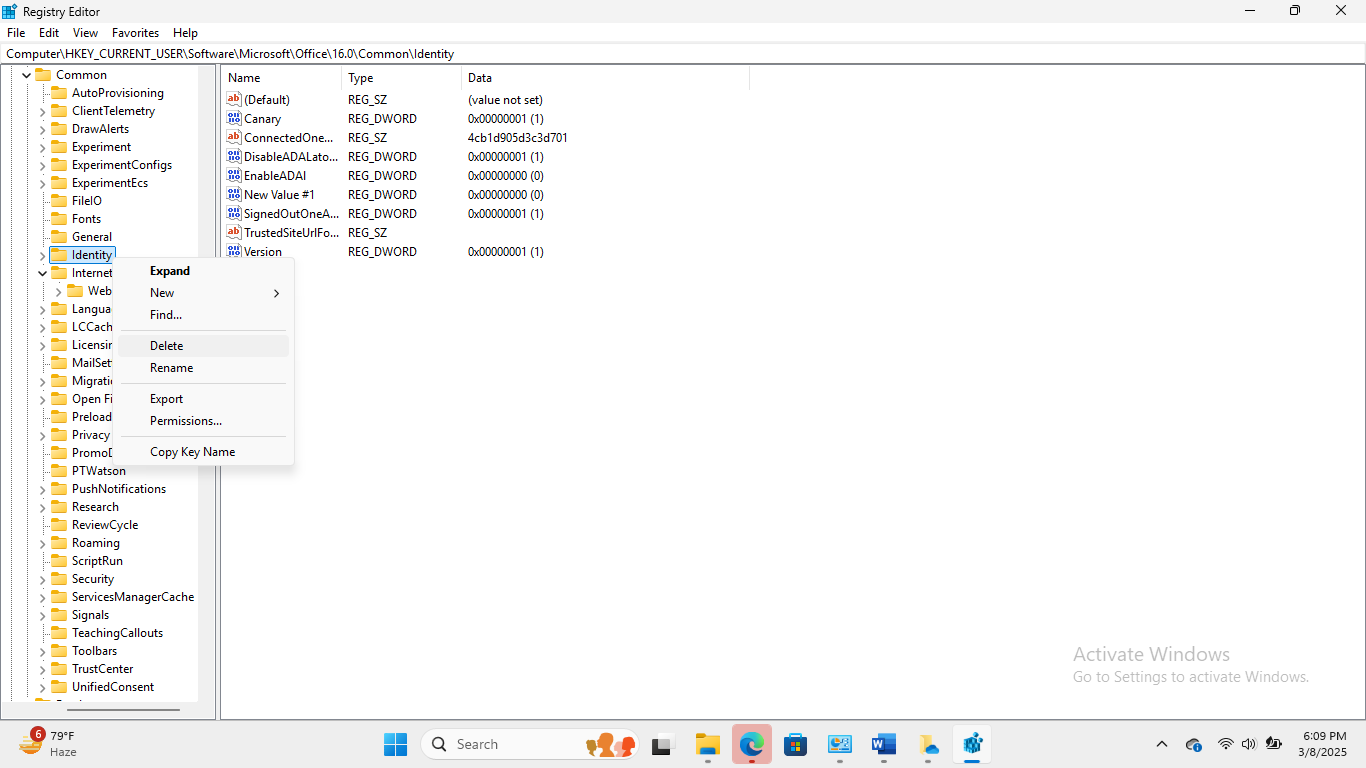The width and height of the screenshot is (1366, 768).
Task: Click Expand in context menu
Action: pos(203,271)
